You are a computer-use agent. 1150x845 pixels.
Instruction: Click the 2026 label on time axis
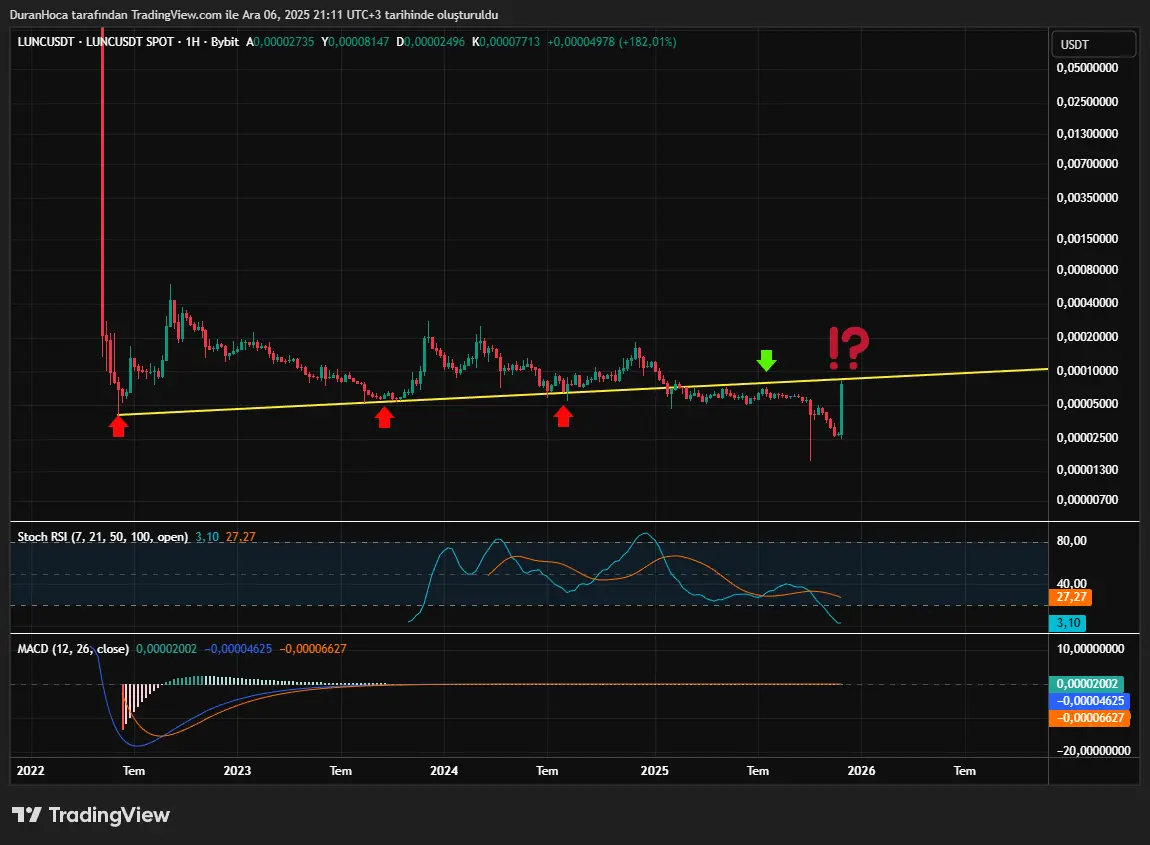pos(861,770)
